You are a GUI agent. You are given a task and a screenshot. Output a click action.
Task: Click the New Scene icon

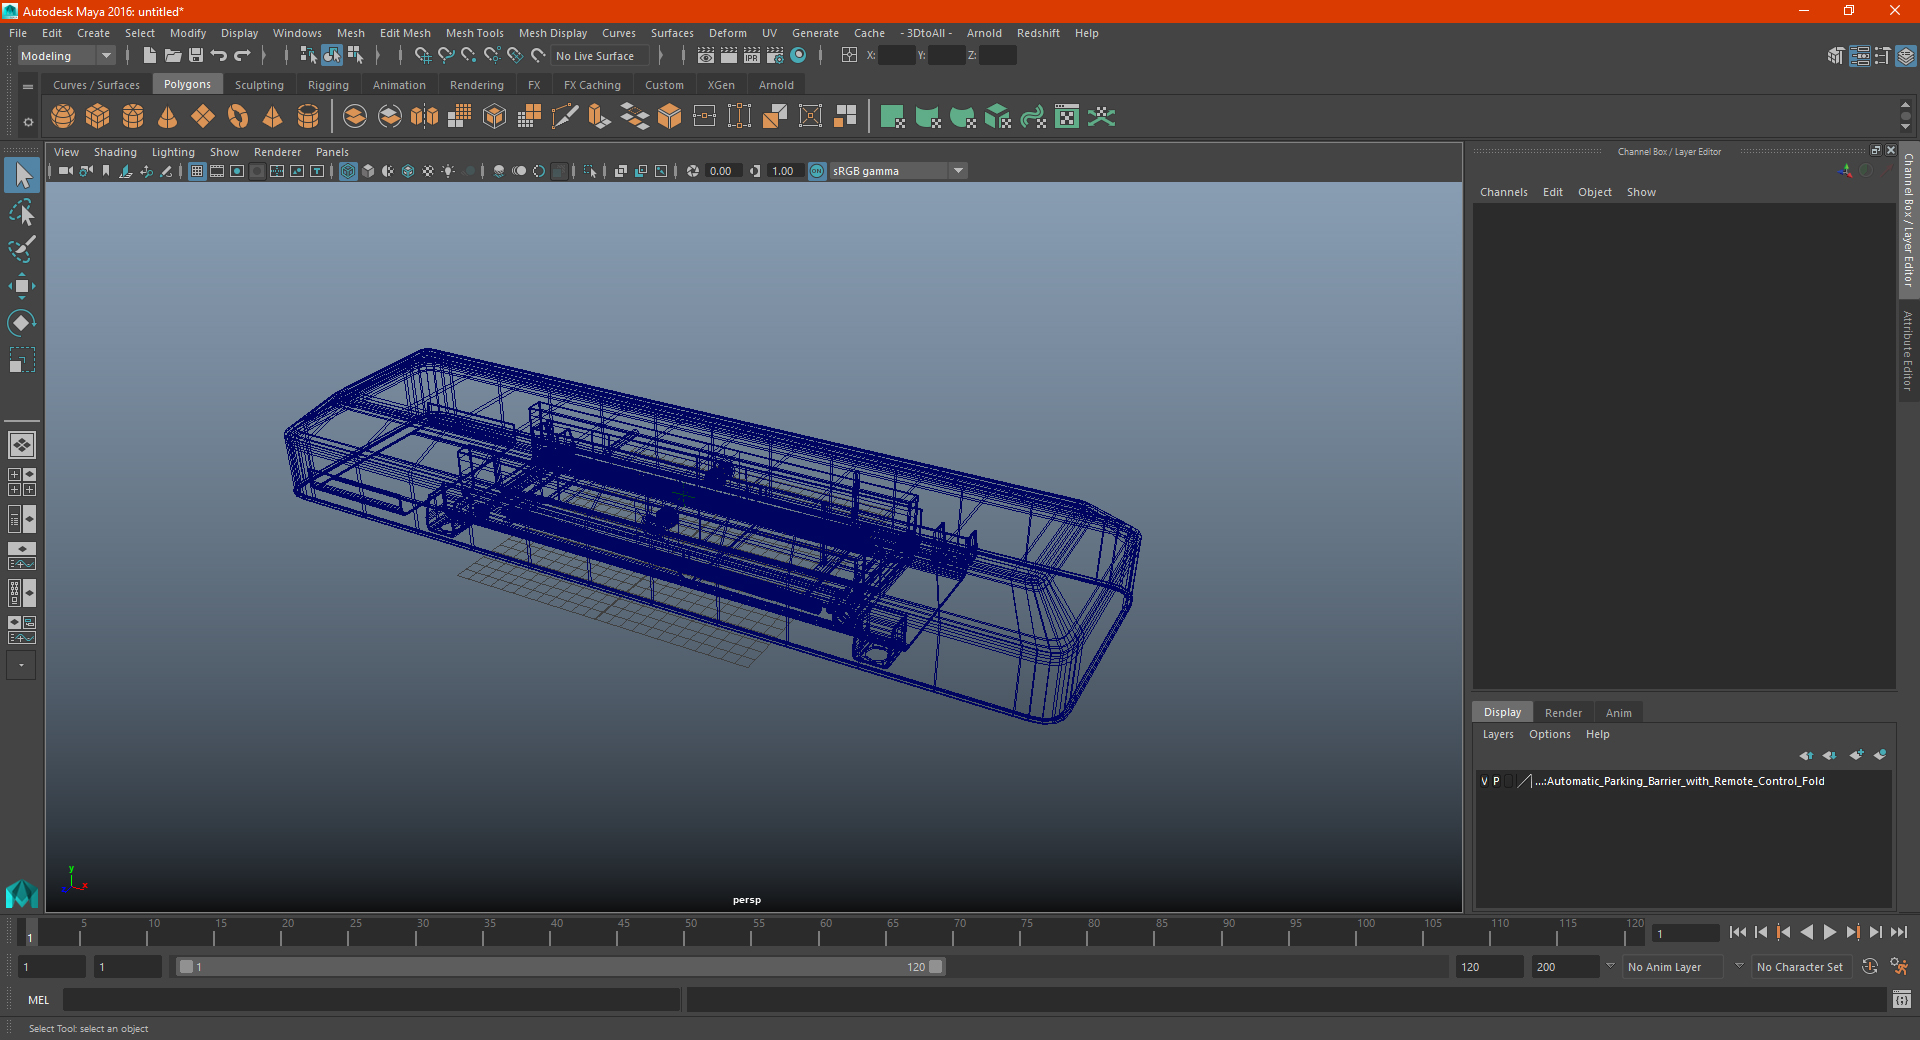[149, 56]
